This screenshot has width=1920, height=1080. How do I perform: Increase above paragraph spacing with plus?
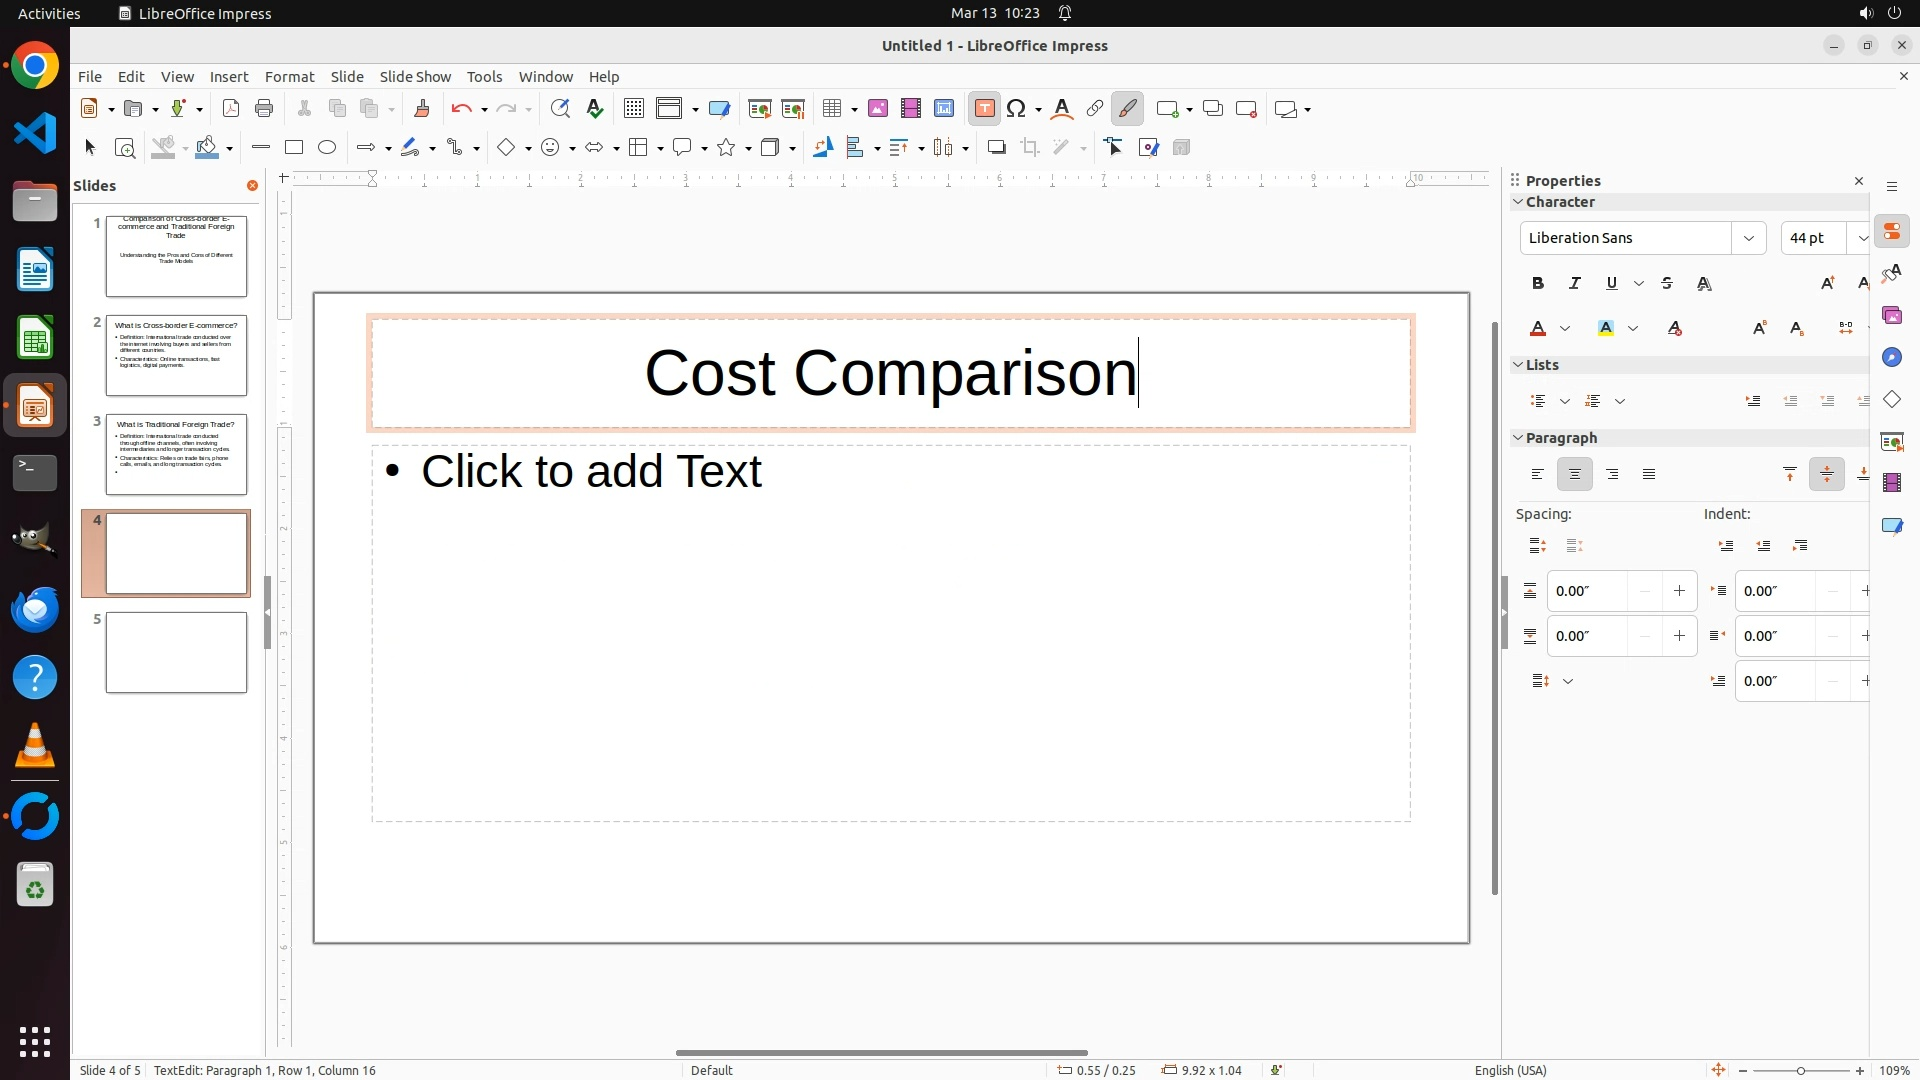[1679, 591]
